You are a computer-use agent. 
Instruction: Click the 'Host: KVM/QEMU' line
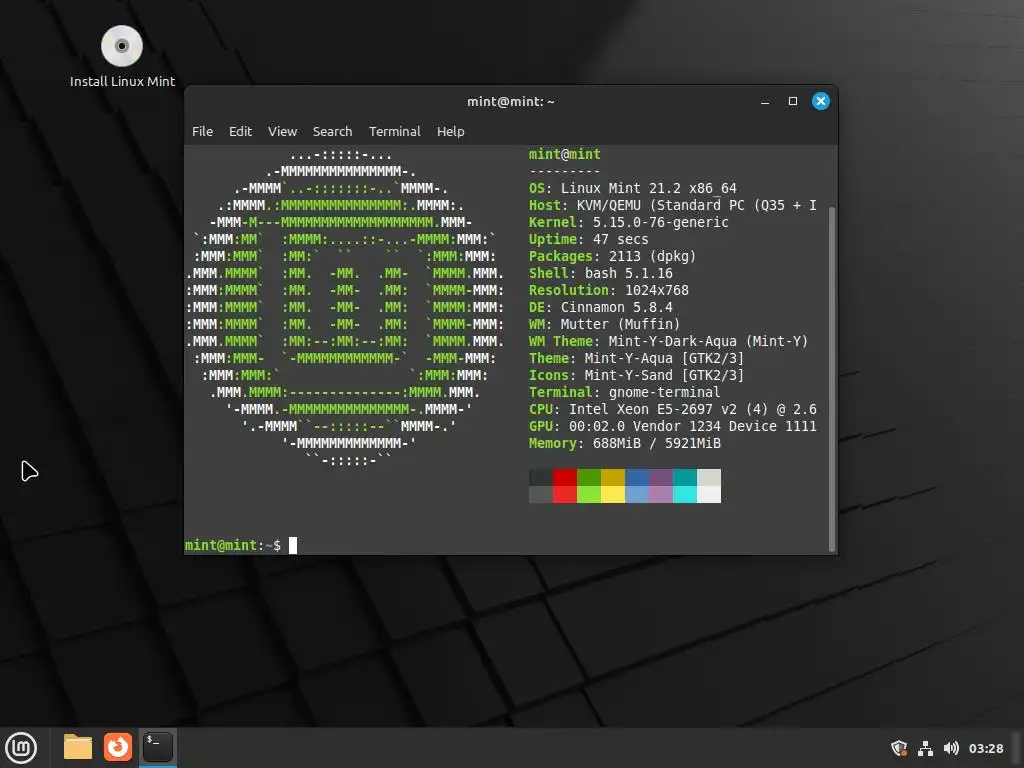coord(673,205)
